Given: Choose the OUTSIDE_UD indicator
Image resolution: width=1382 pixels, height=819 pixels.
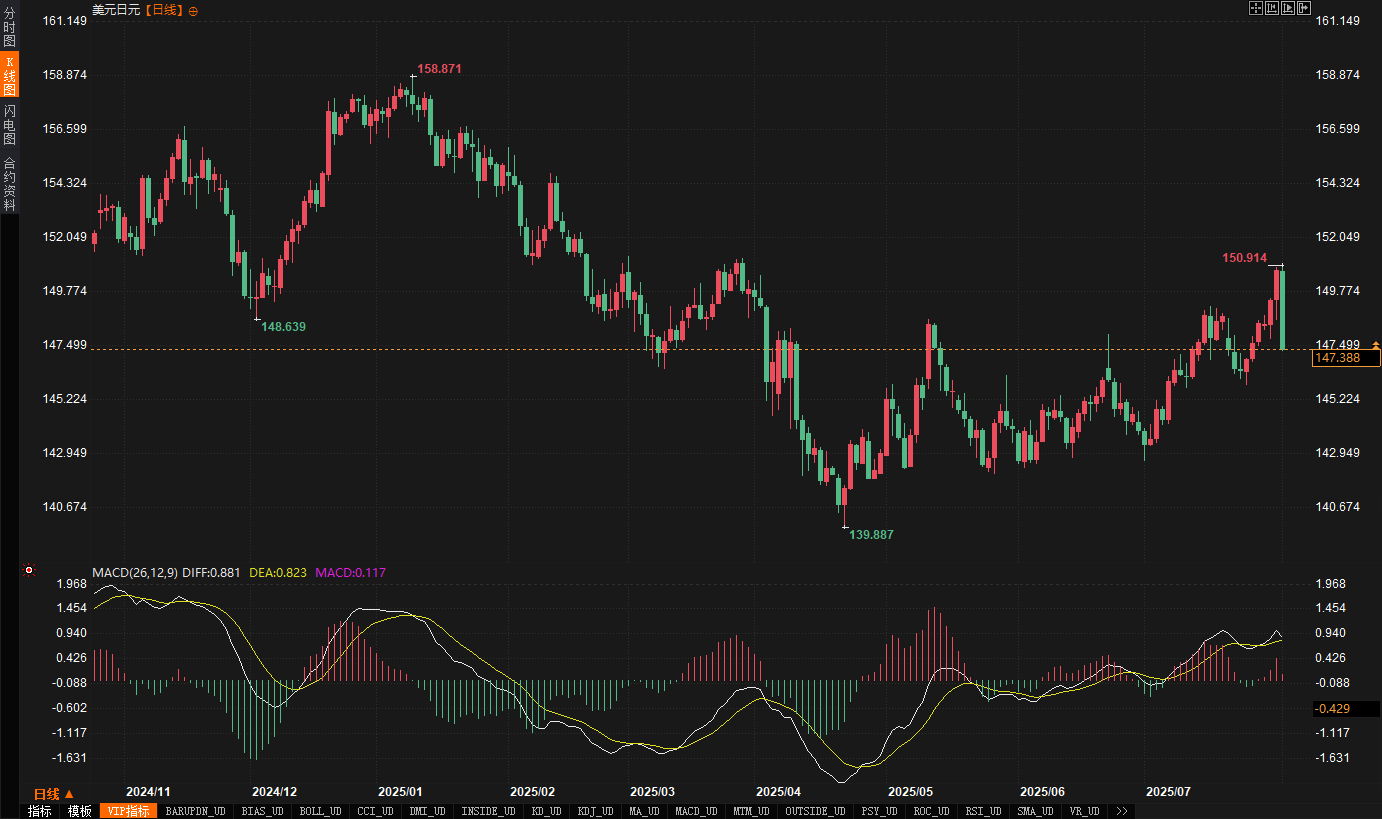Looking at the screenshot, I should [816, 811].
